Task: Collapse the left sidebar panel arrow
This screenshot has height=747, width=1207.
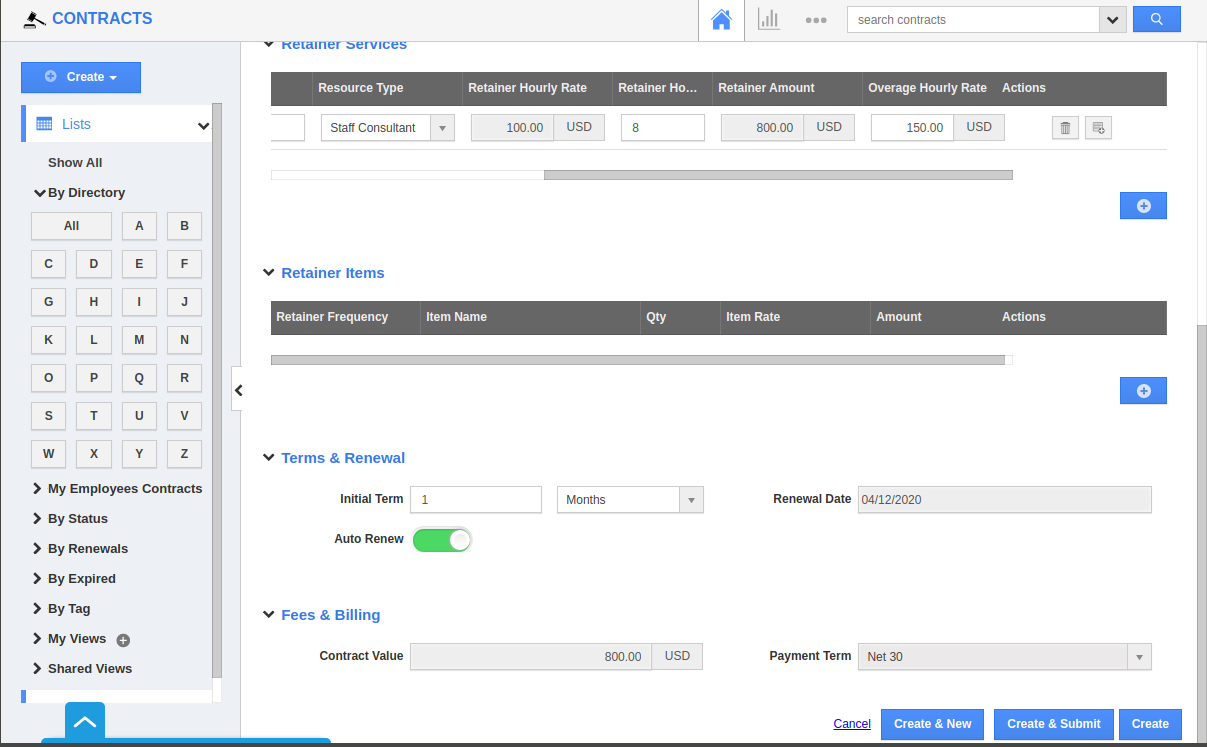Action: click(x=237, y=389)
